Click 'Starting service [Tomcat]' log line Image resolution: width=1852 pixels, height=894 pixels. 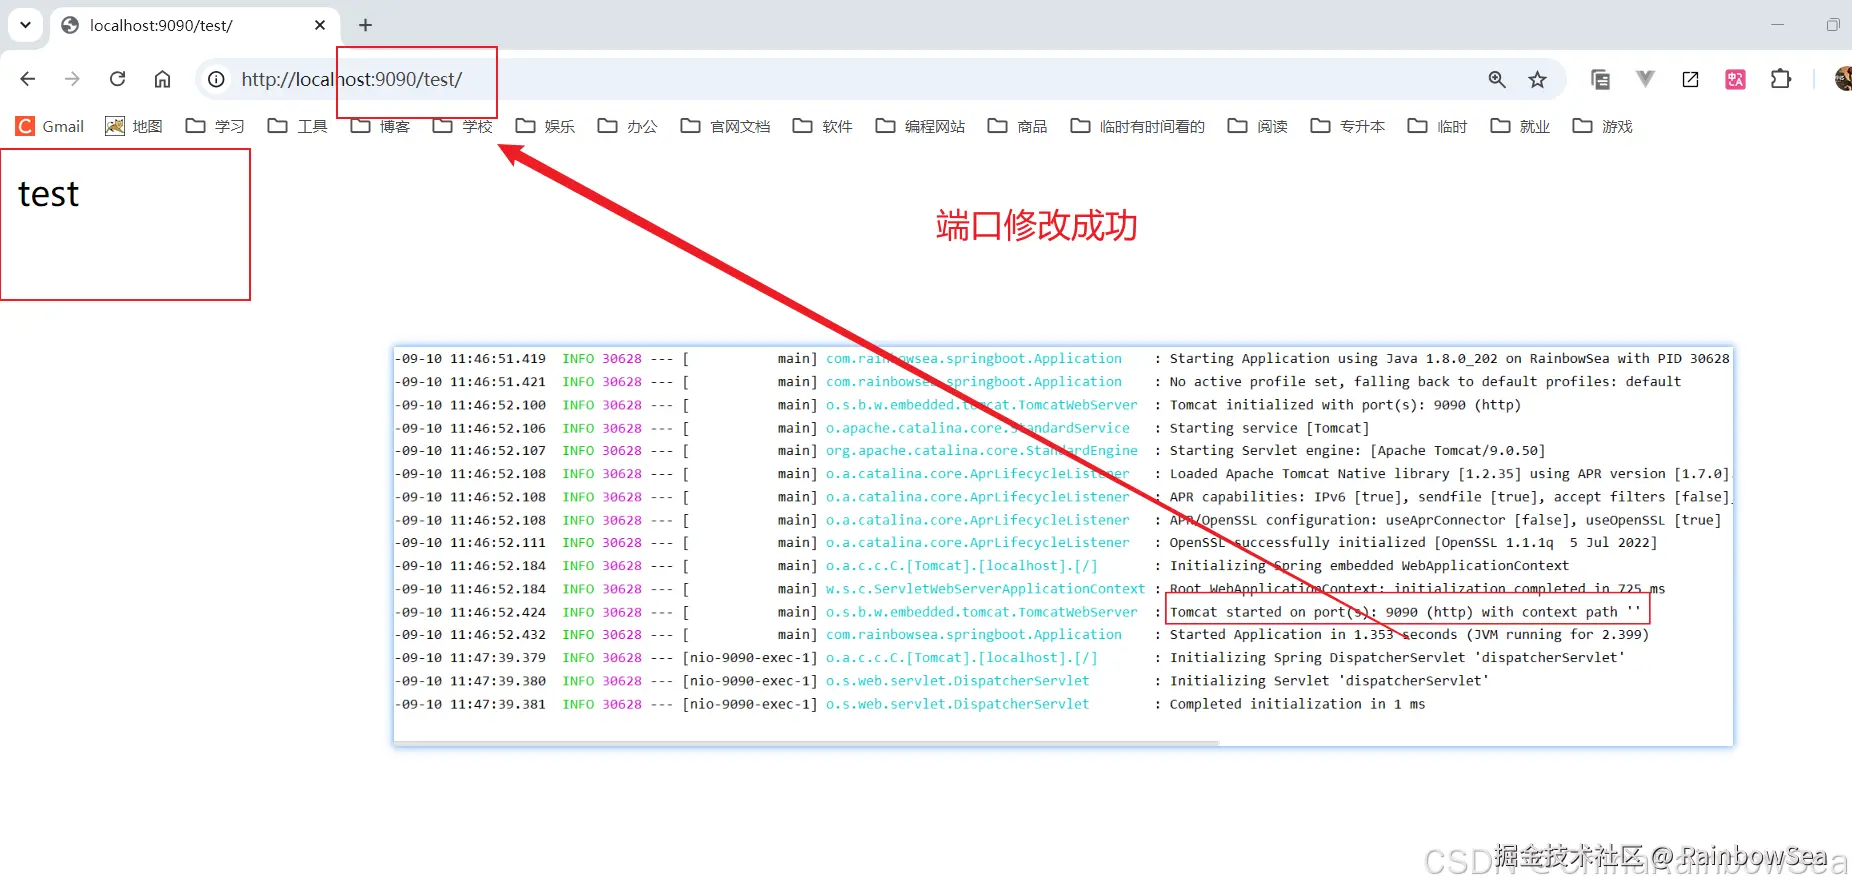tap(1269, 428)
